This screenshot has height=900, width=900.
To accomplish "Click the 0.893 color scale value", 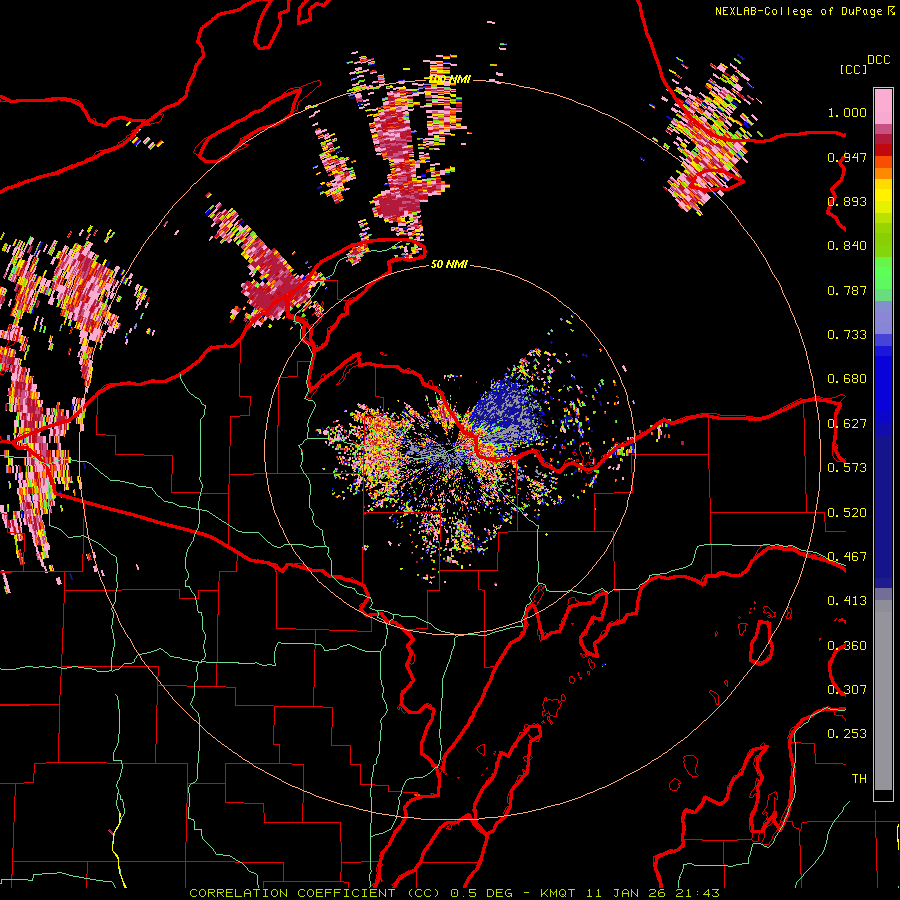I will coord(847,201).
